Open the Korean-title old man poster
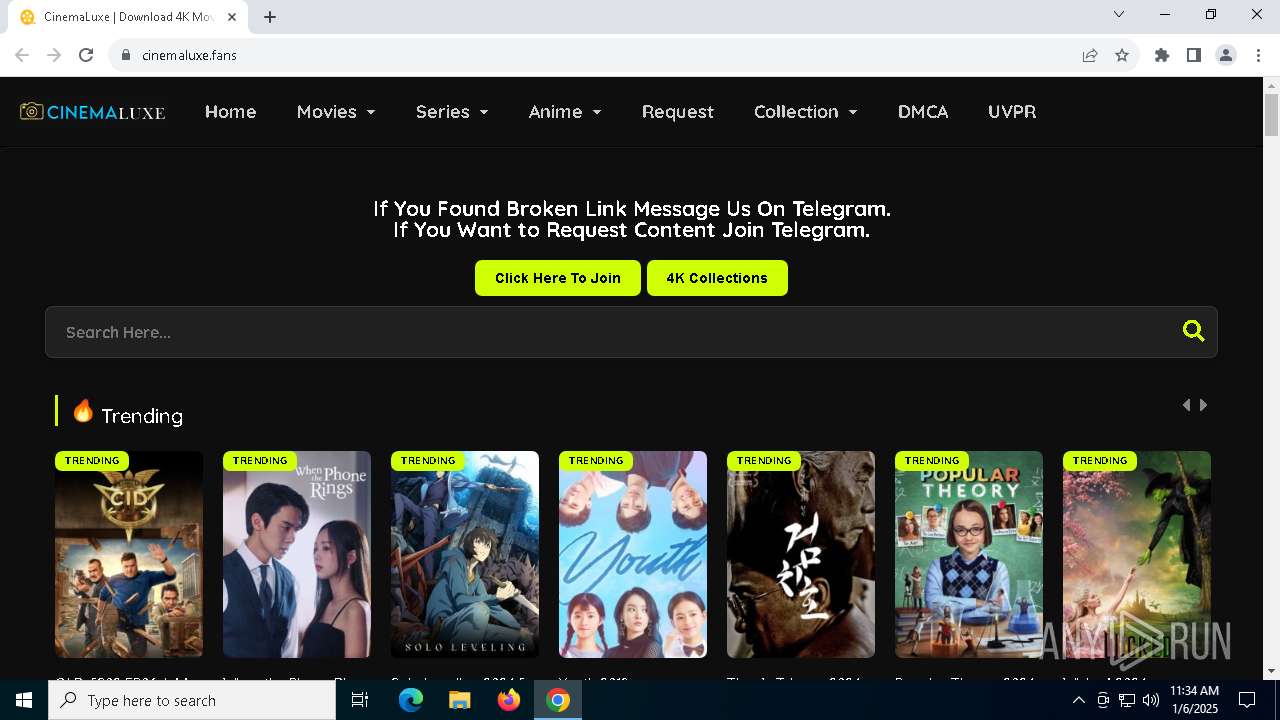 point(801,554)
